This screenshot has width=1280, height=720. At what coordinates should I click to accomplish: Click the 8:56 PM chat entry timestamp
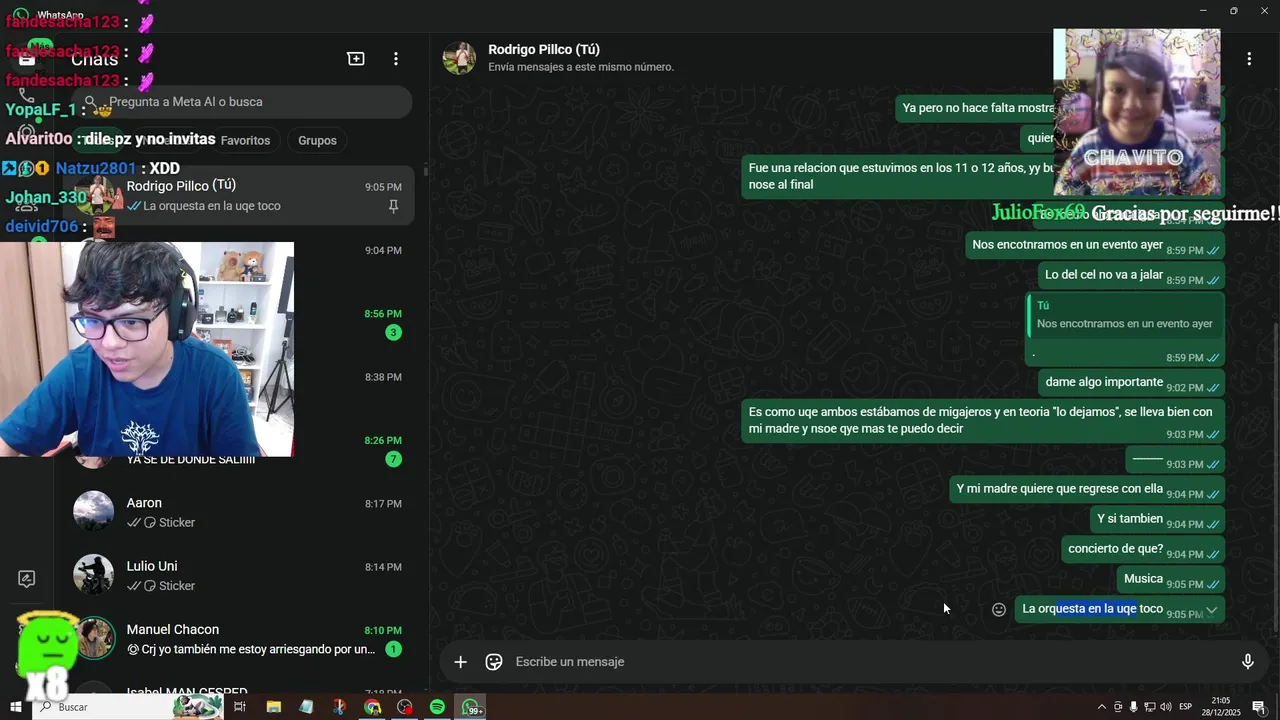click(383, 314)
